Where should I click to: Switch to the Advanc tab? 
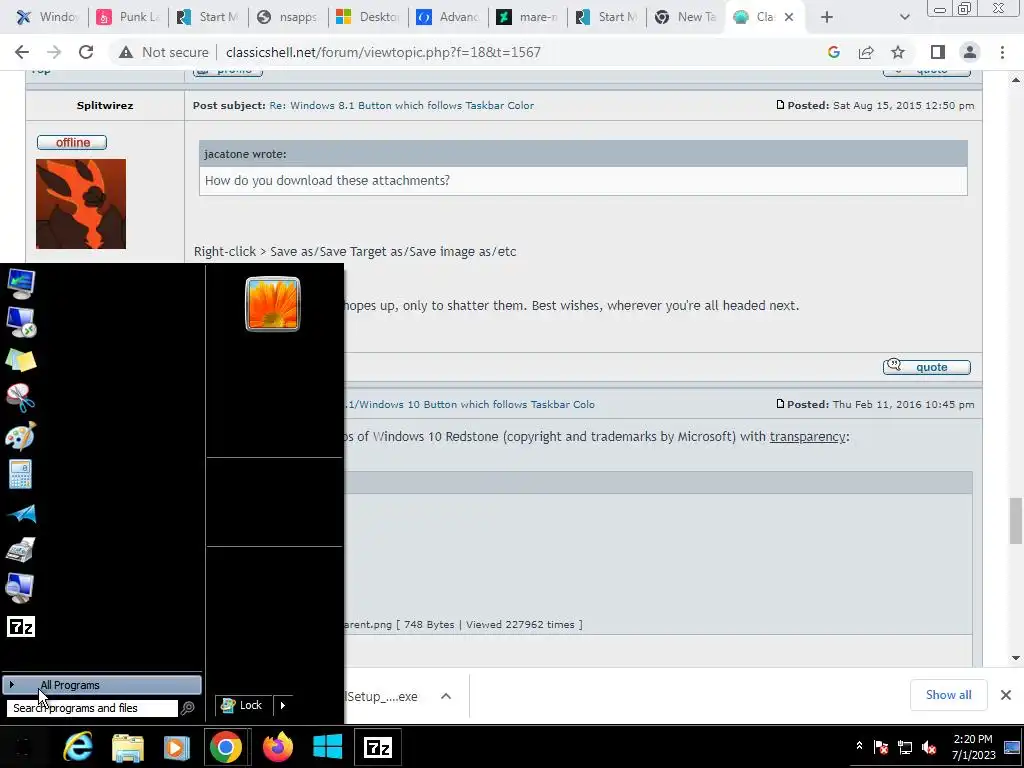(448, 17)
